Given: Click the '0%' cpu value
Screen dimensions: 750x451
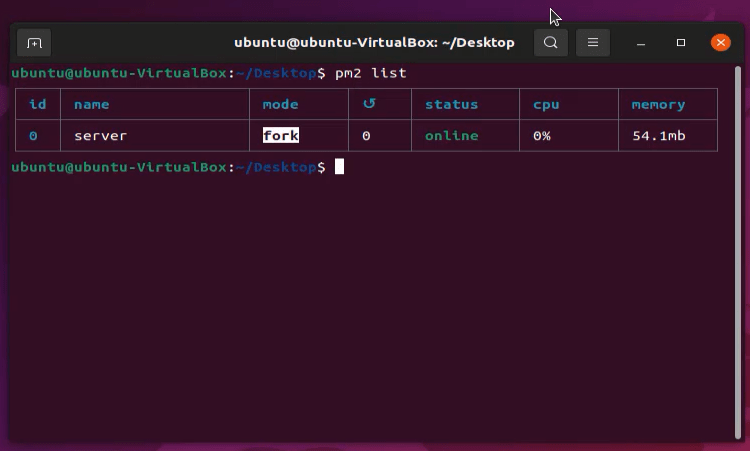Looking at the screenshot, I should coord(541,136).
